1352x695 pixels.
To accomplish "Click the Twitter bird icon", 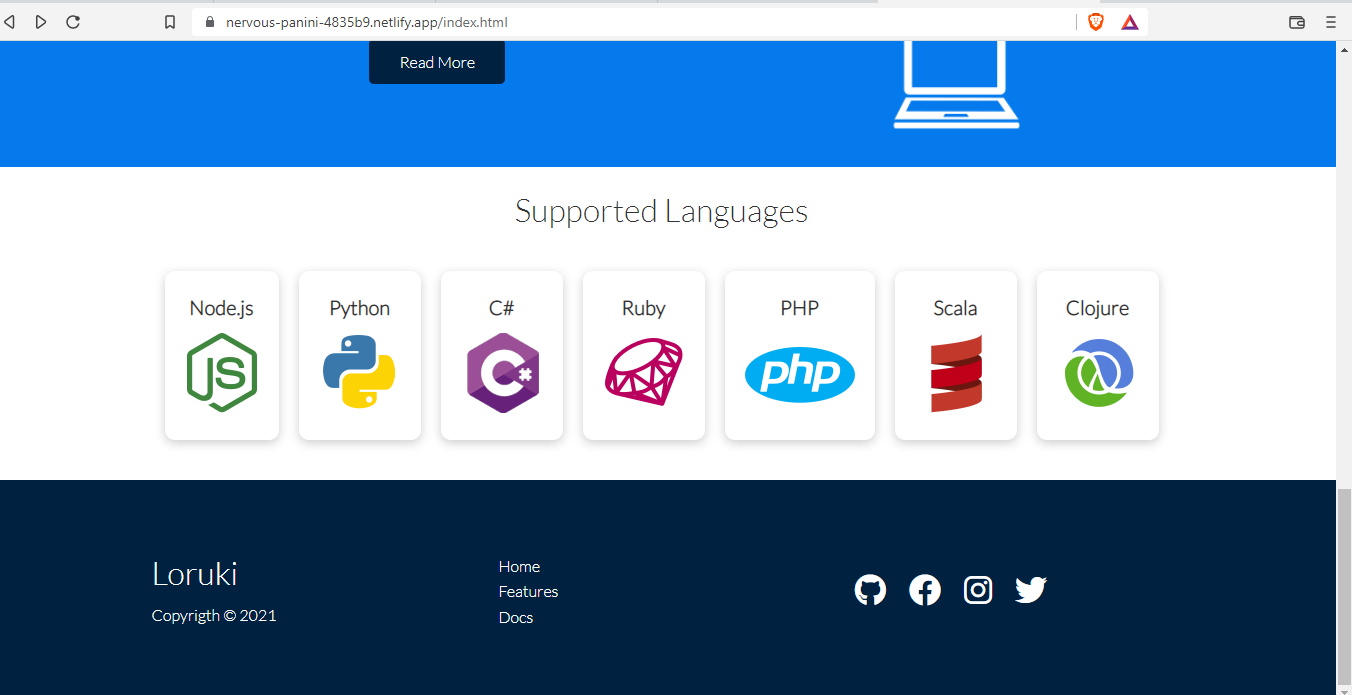I will (1031, 590).
